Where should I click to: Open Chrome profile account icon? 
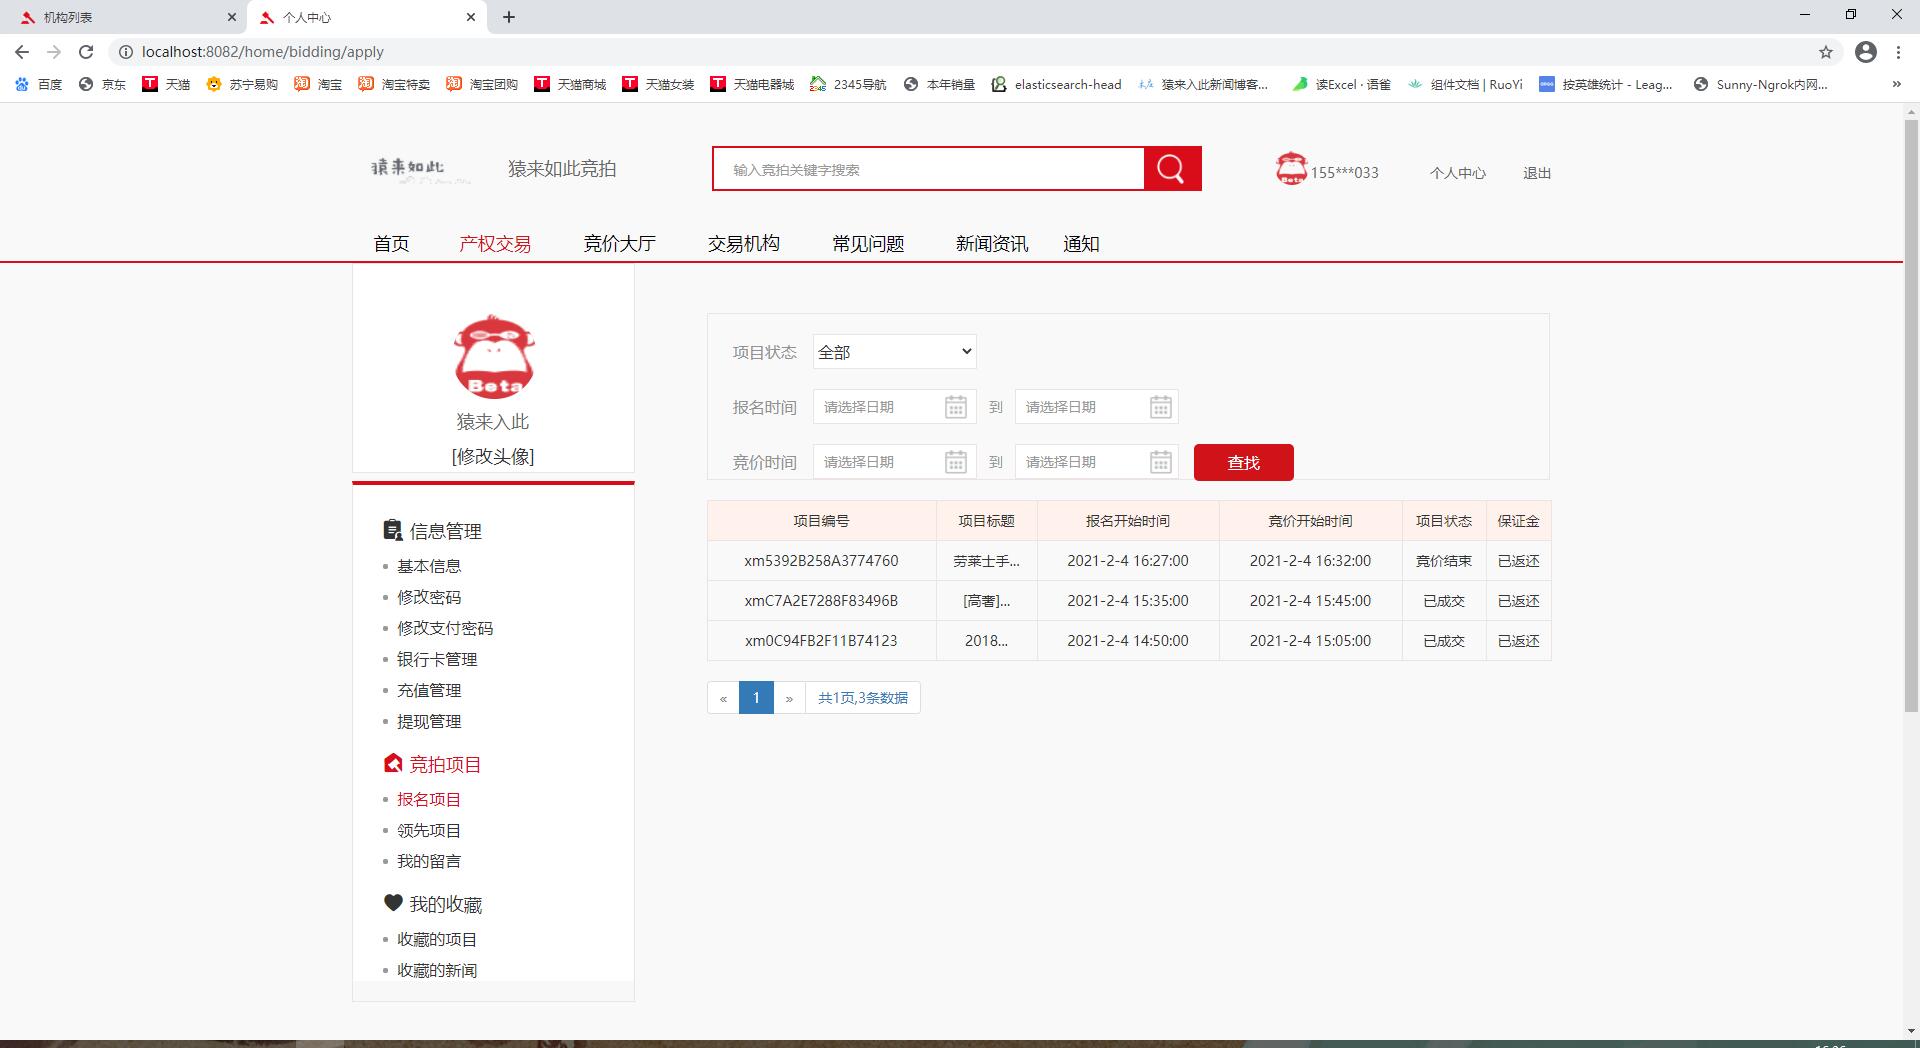tap(1866, 52)
